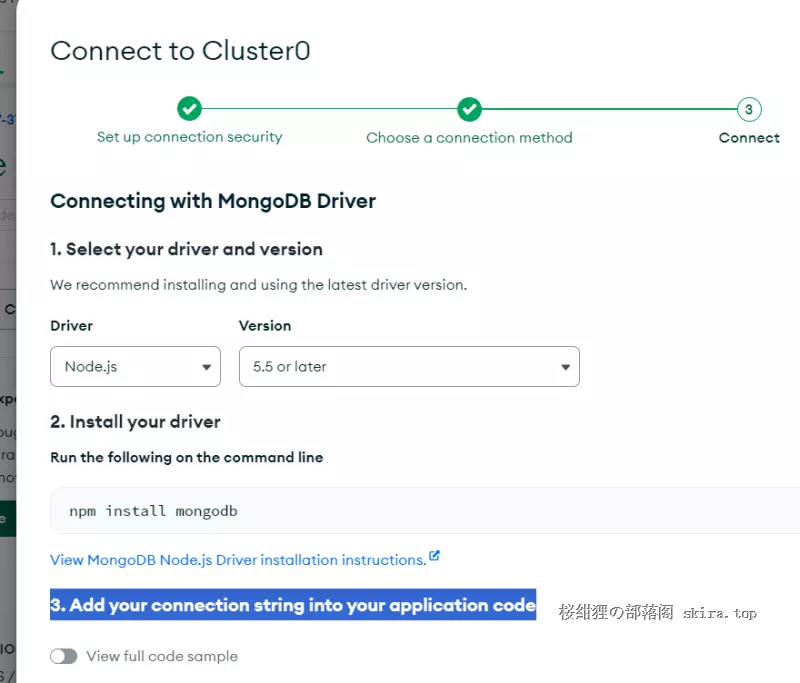The image size is (800, 683).
Task: Select the Connect step label
Action: [x=749, y=138]
